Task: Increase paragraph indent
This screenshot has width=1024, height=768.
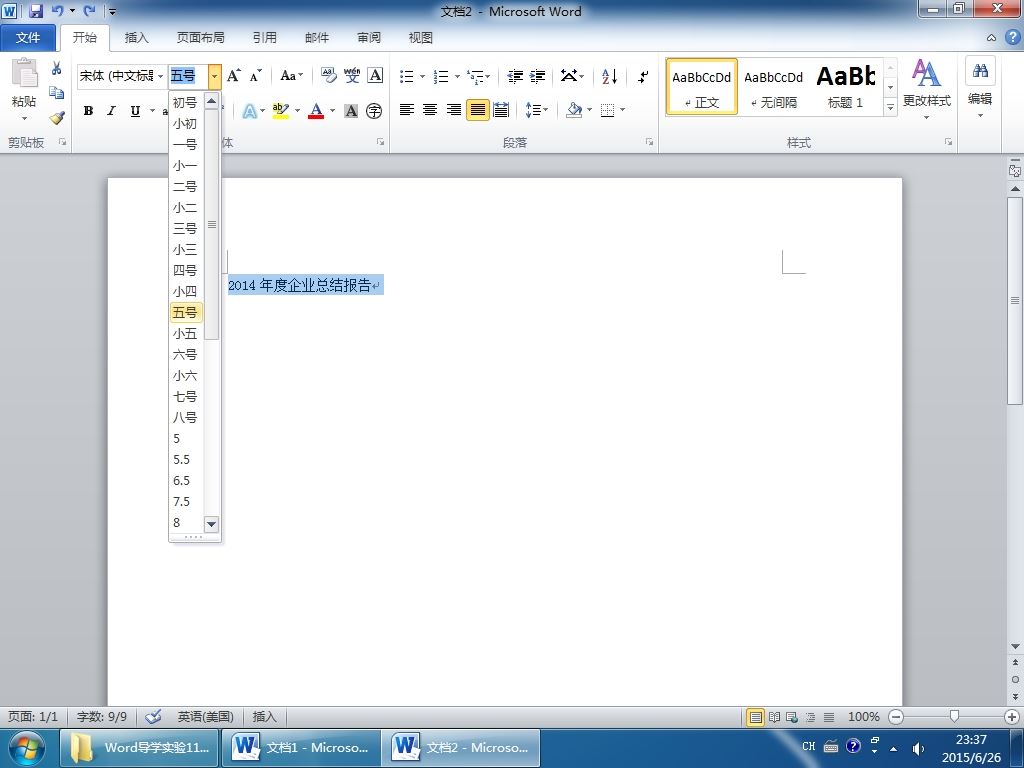Action: click(x=537, y=76)
